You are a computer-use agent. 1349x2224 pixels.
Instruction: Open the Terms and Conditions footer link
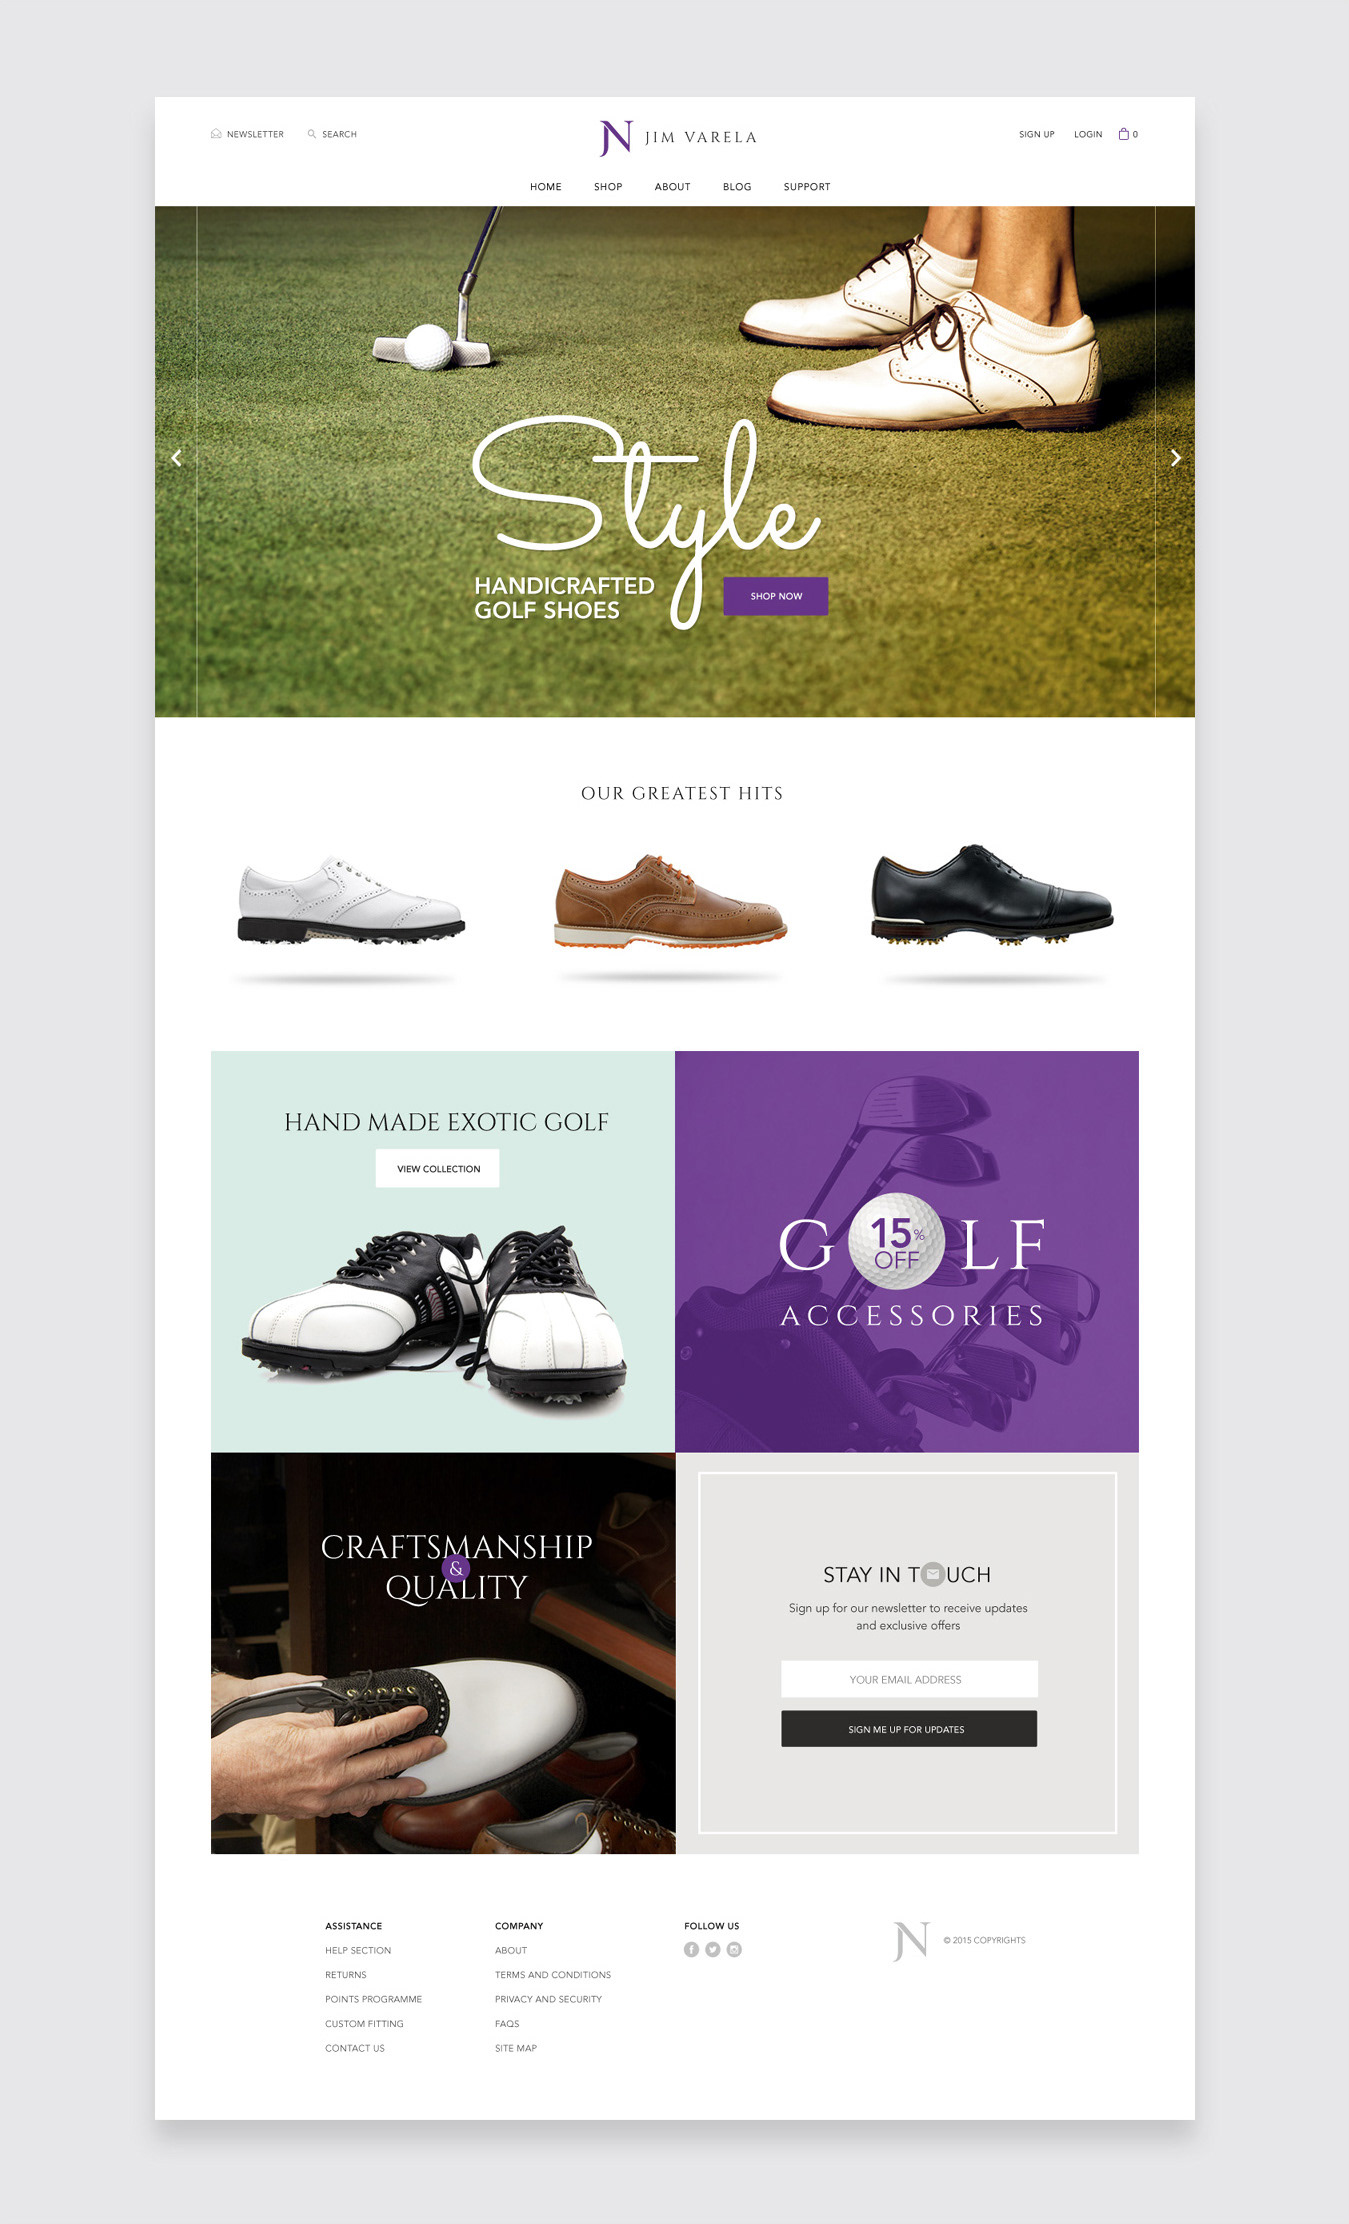tap(553, 1975)
